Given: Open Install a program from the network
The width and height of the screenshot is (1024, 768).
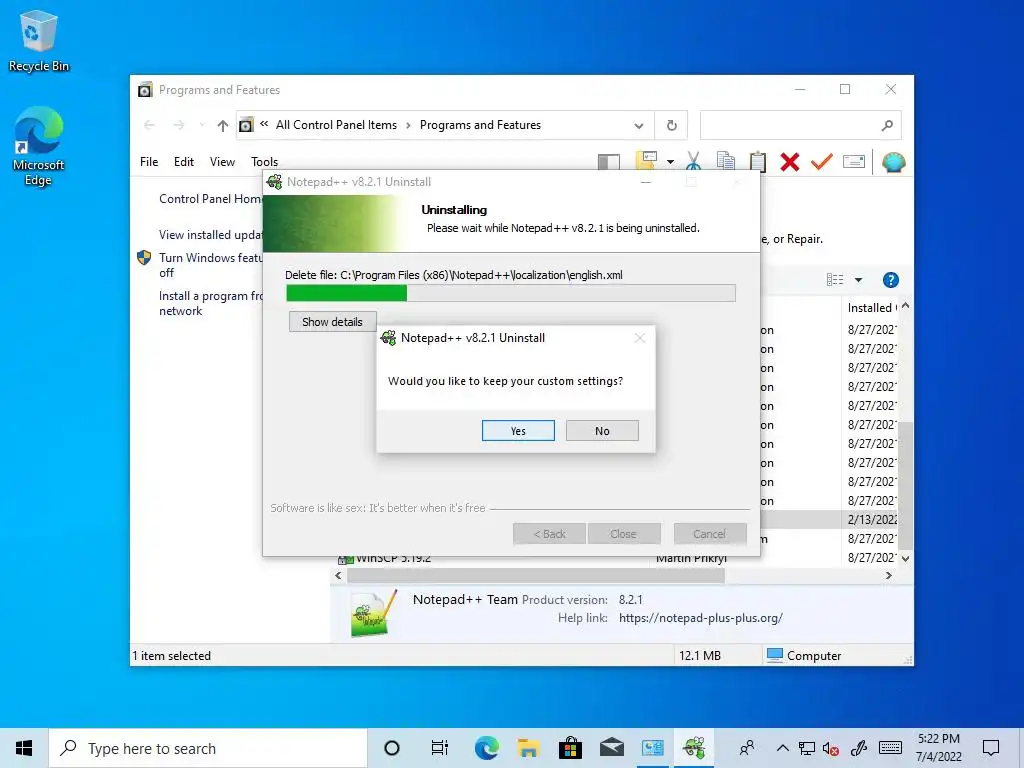Looking at the screenshot, I should pos(210,303).
